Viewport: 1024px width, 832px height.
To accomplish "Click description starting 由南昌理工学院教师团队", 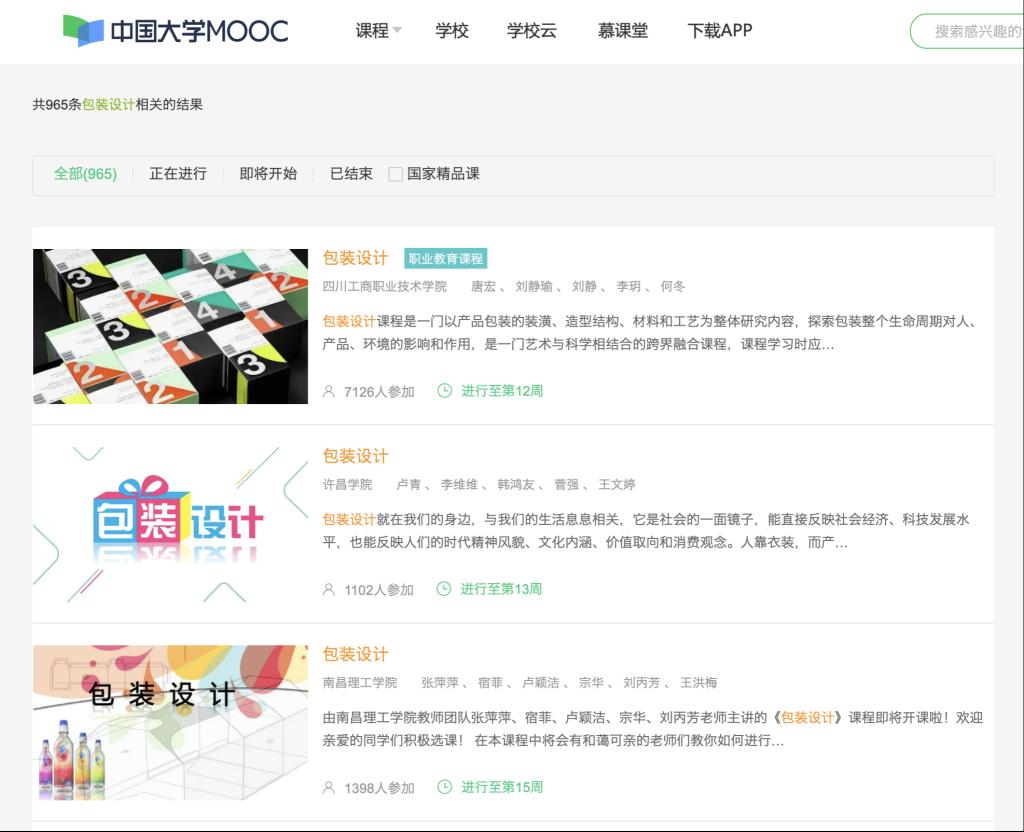I will tap(653, 729).
